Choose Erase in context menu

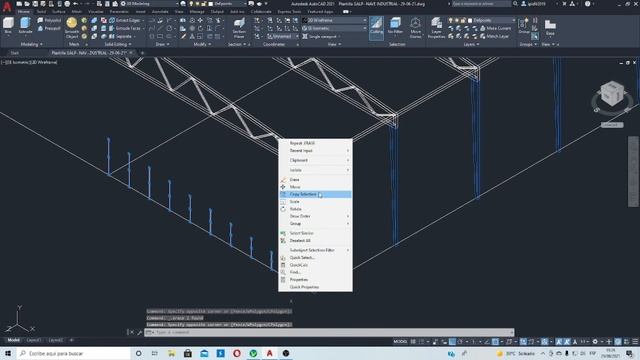point(315,180)
